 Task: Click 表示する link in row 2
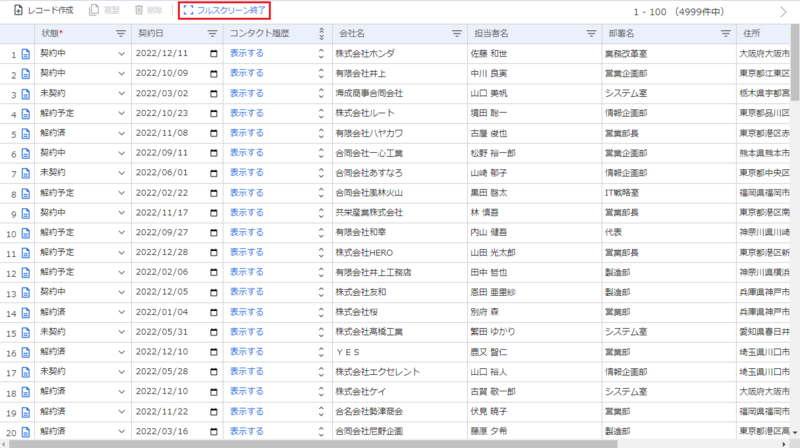(x=247, y=73)
